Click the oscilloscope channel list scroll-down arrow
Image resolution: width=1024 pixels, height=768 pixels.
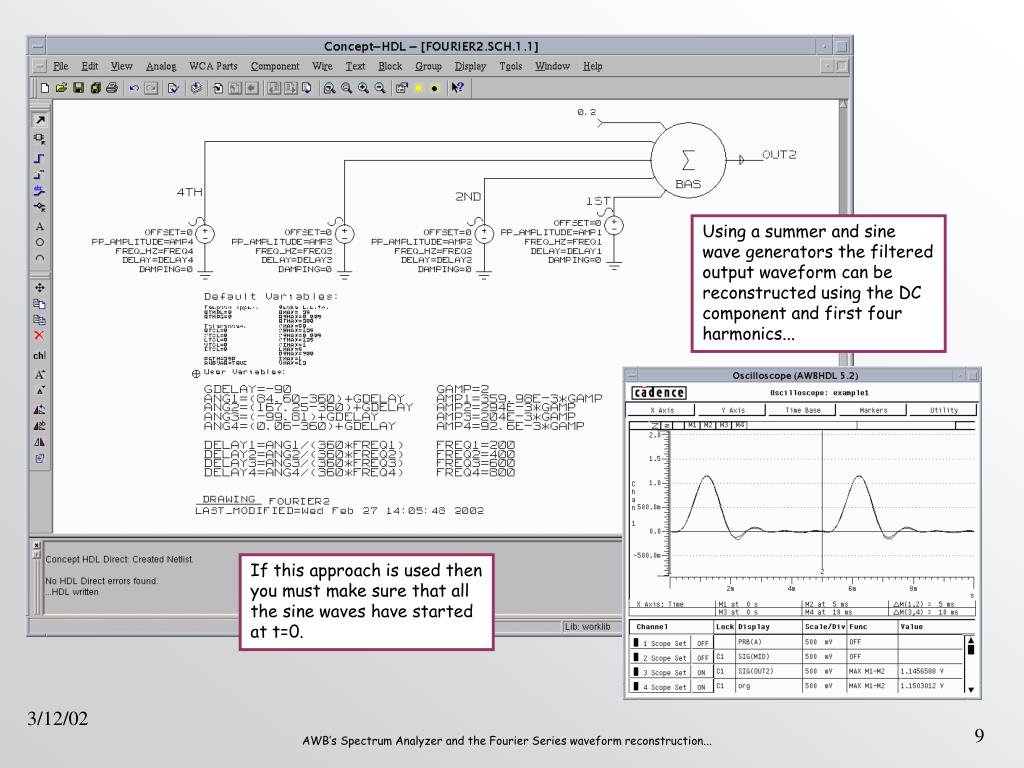click(970, 689)
